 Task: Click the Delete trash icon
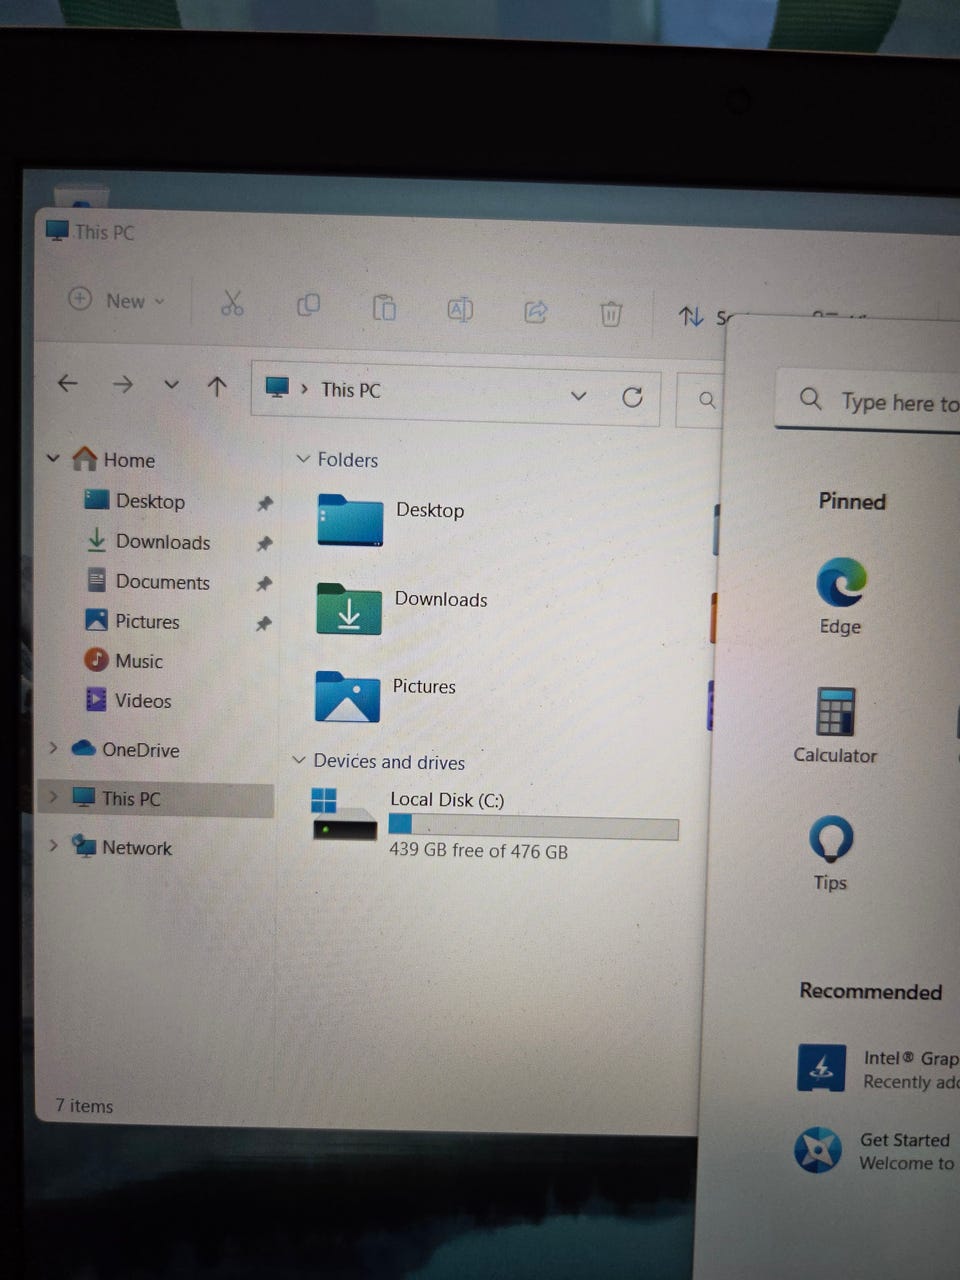tap(610, 314)
